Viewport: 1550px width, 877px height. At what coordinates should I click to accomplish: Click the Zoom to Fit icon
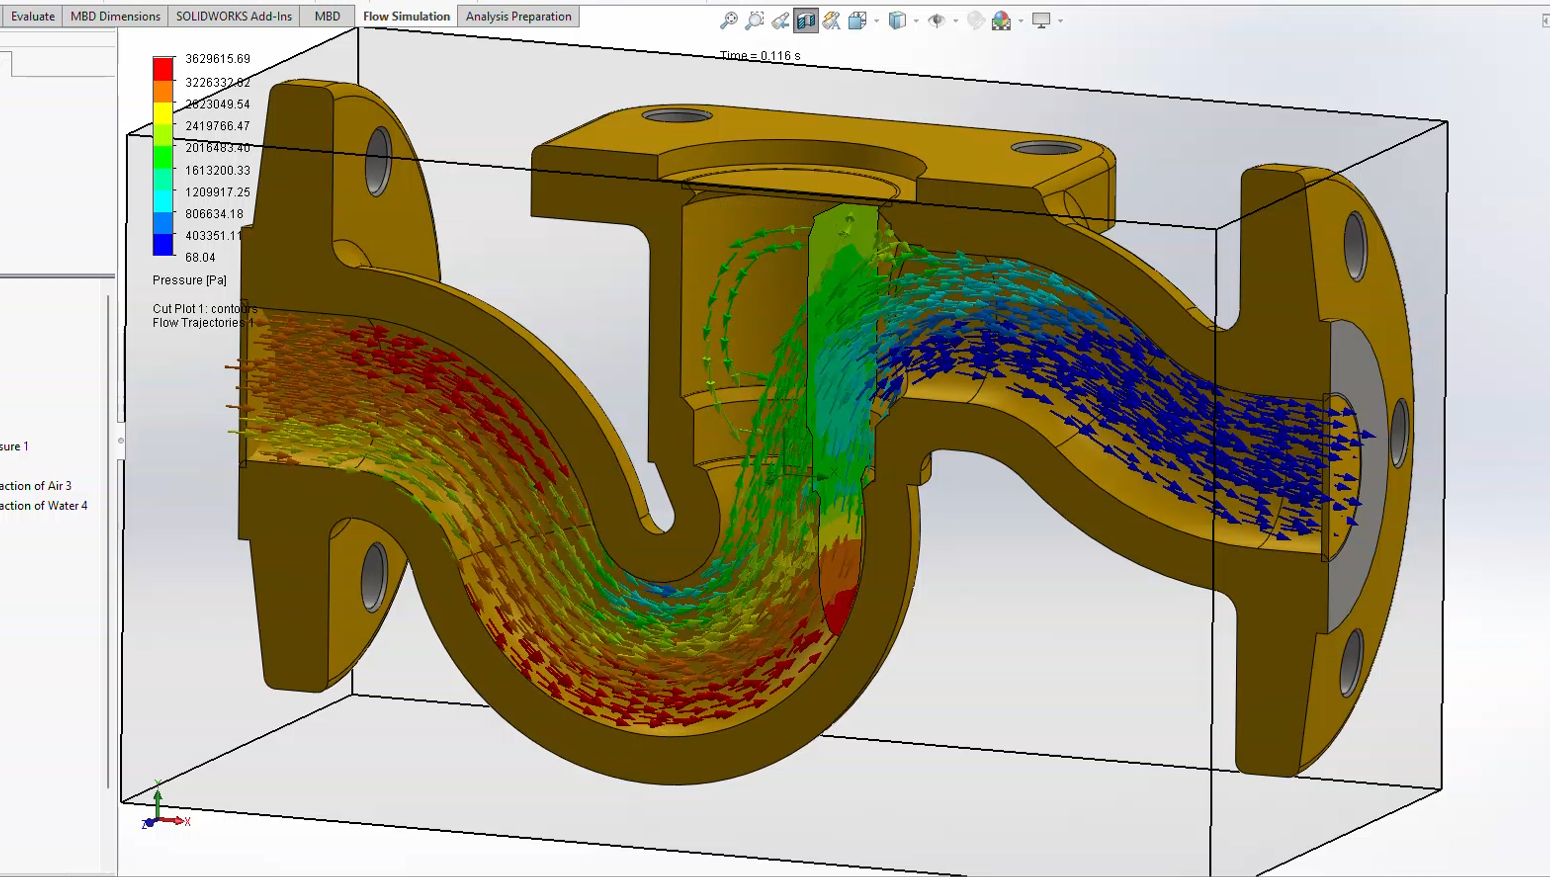(x=729, y=20)
